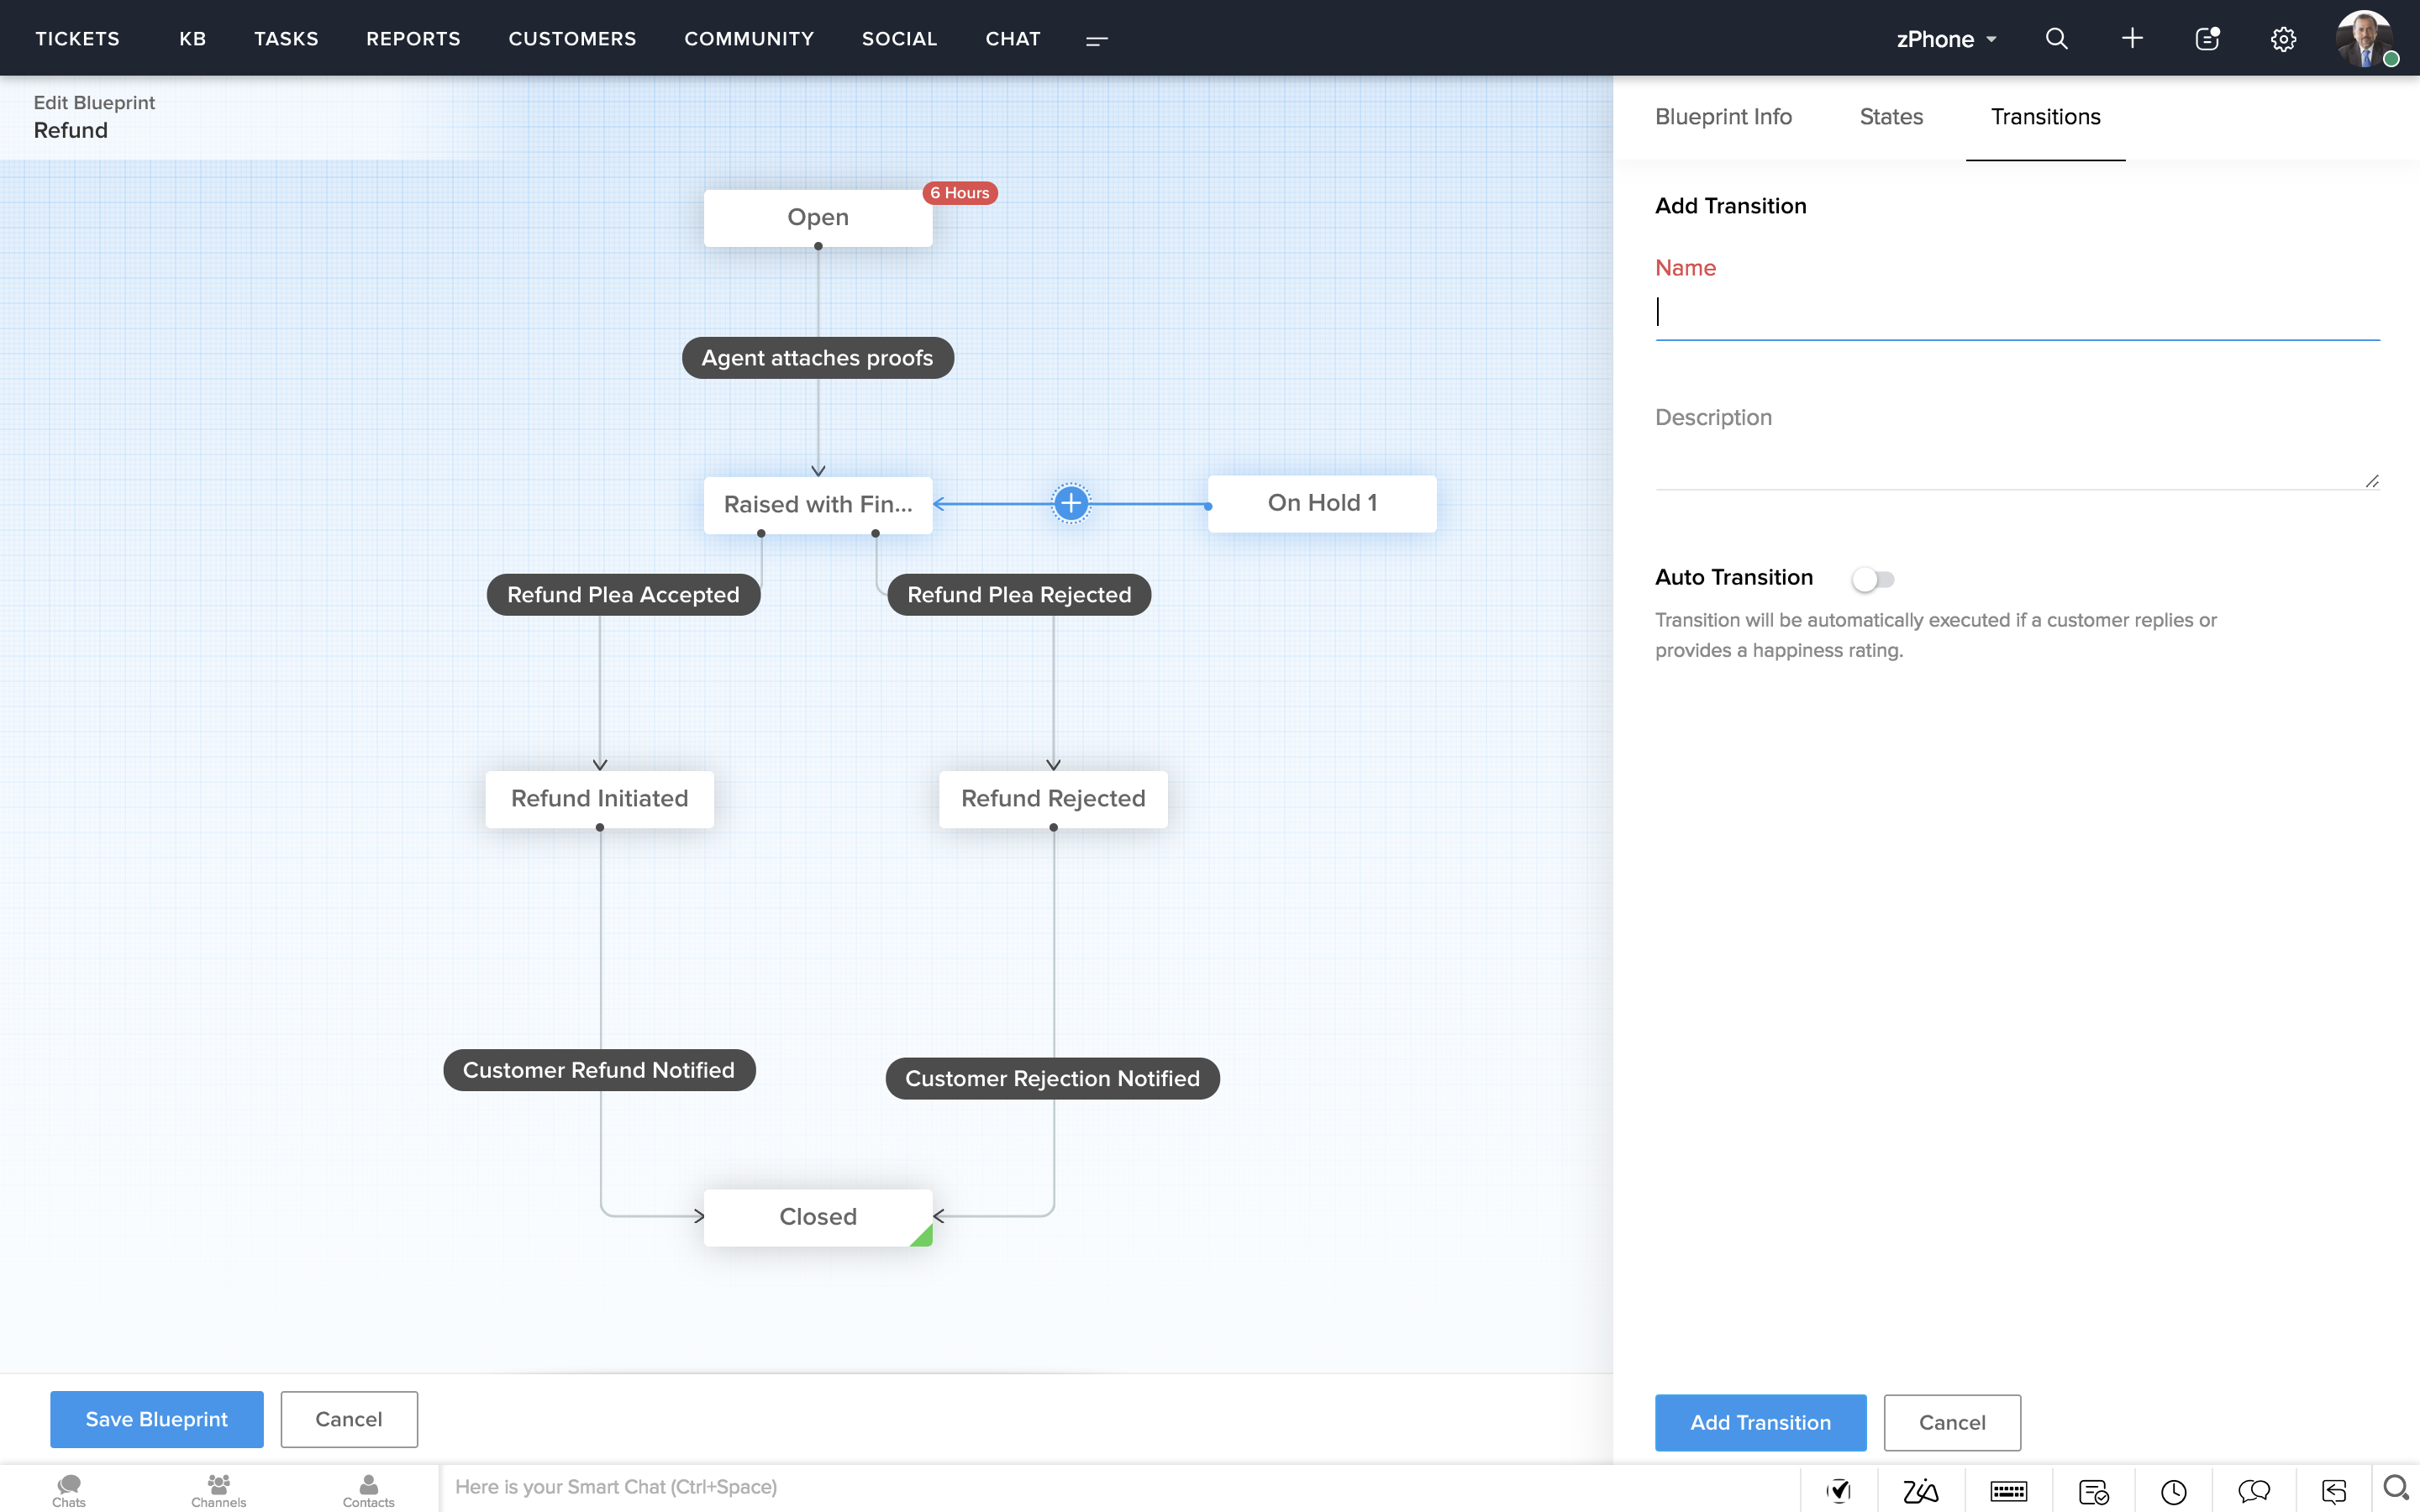
Task: Click the Save Blueprint button
Action: tap(157, 1419)
